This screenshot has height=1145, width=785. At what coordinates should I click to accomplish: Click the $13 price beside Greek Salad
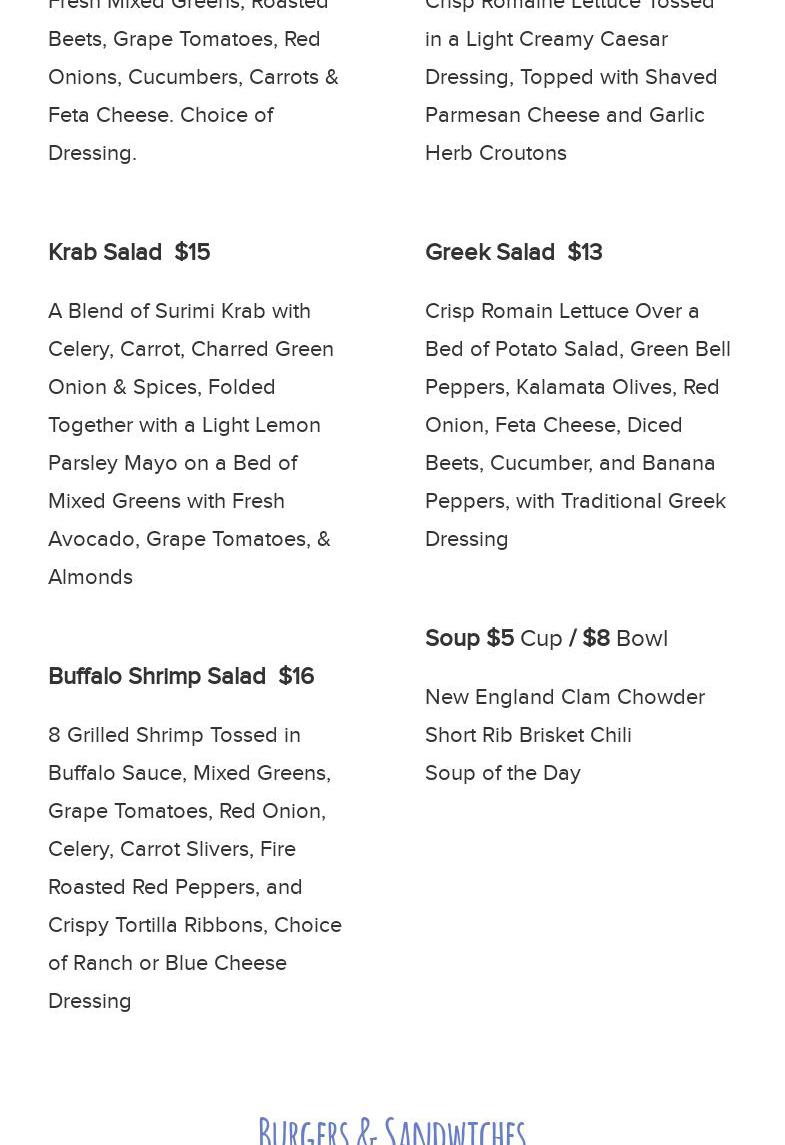[585, 252]
